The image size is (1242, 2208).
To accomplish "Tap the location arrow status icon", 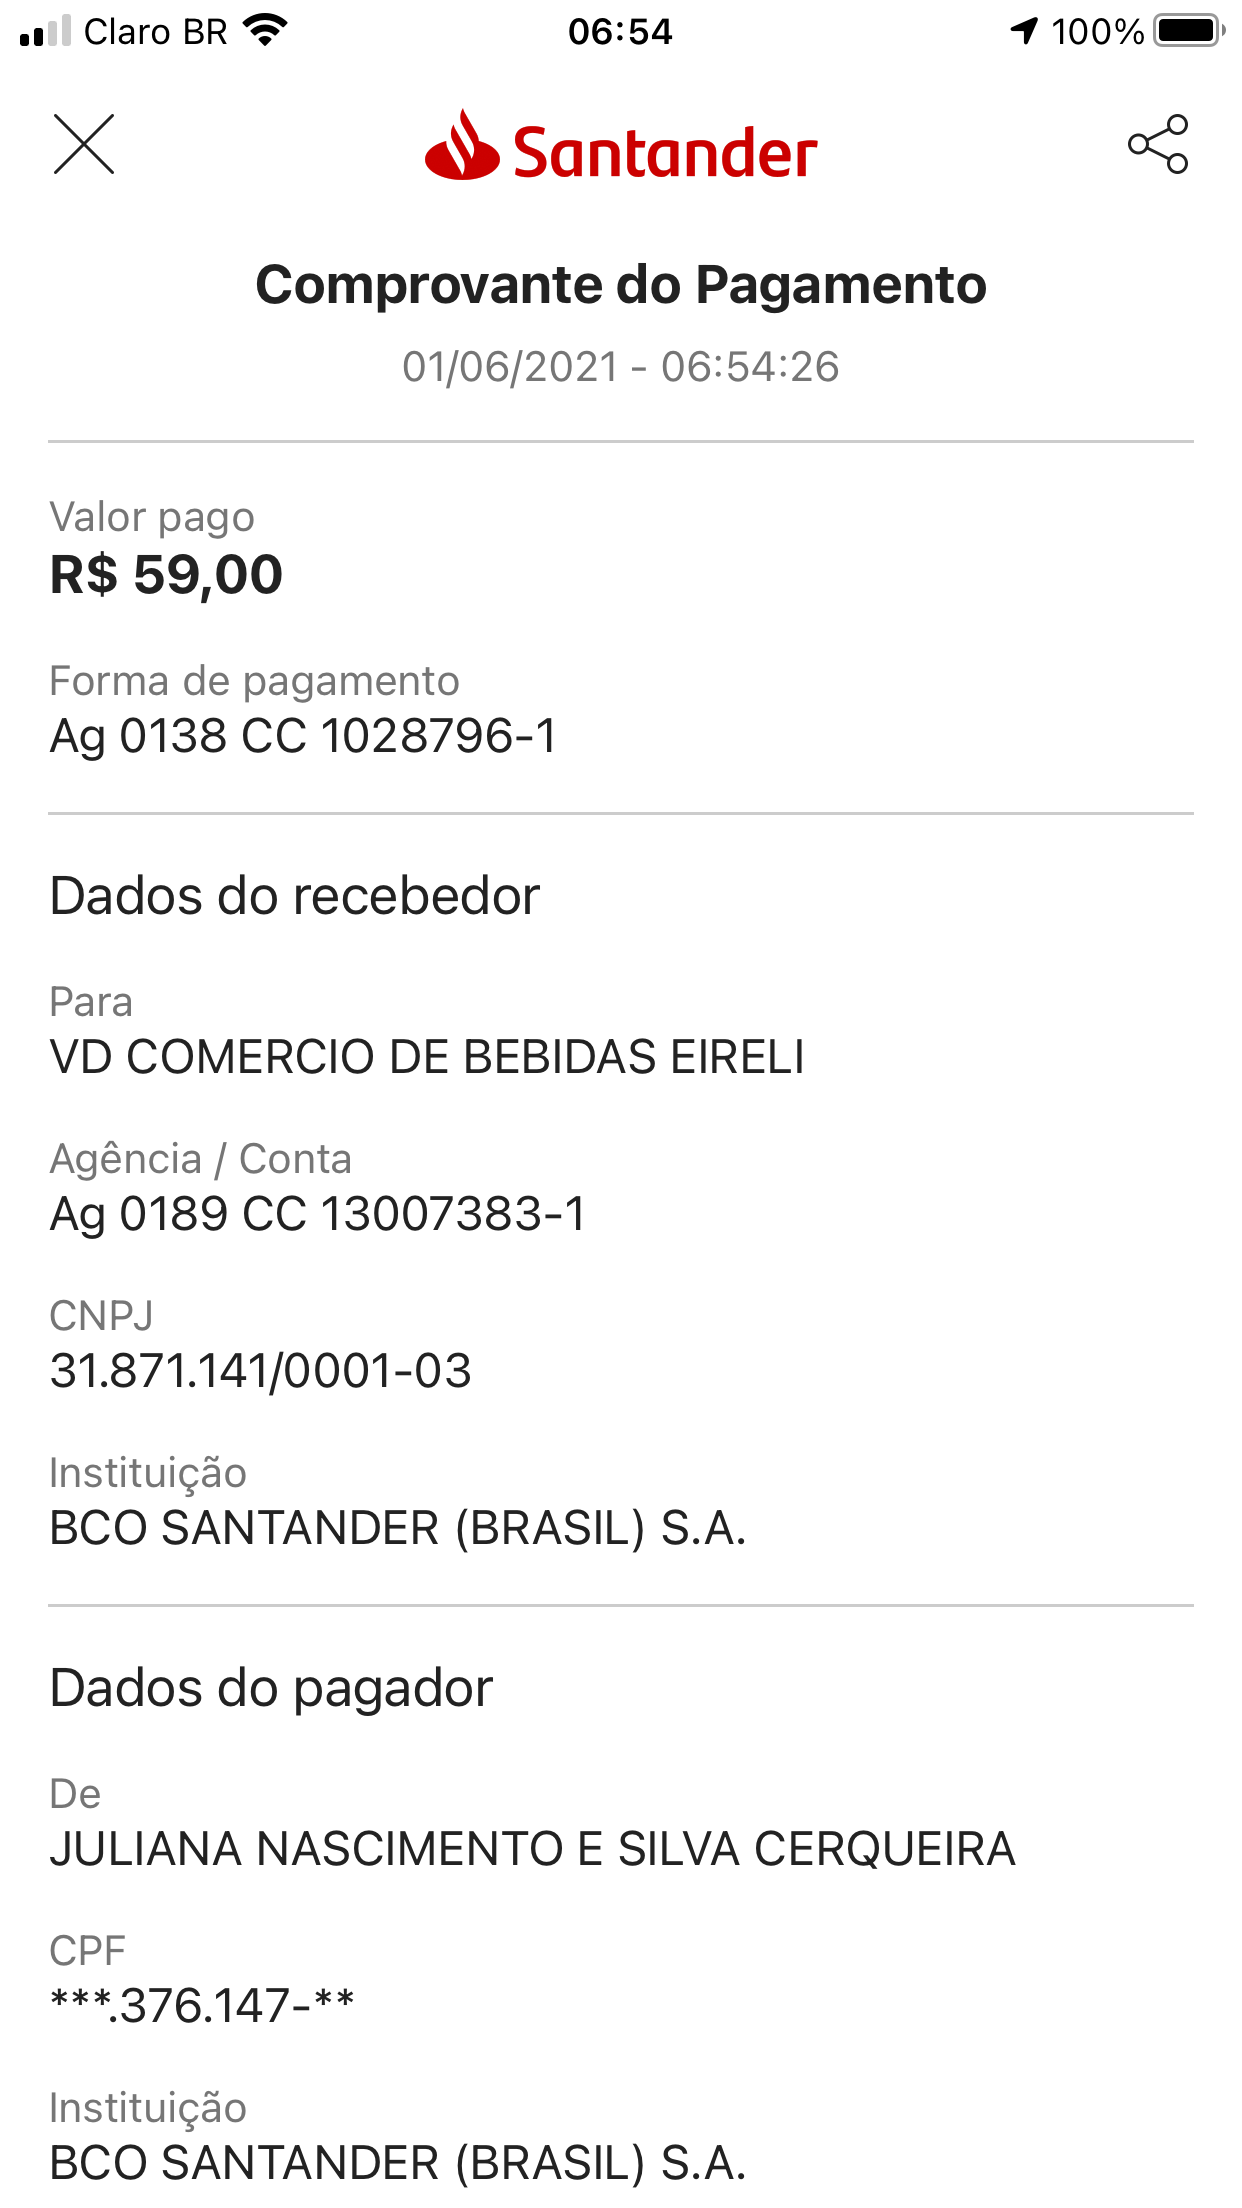I will click(1024, 31).
